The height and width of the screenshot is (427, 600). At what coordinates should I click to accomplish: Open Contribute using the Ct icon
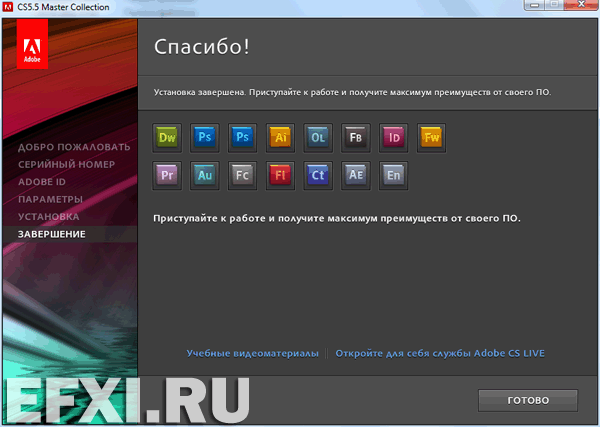(318, 176)
